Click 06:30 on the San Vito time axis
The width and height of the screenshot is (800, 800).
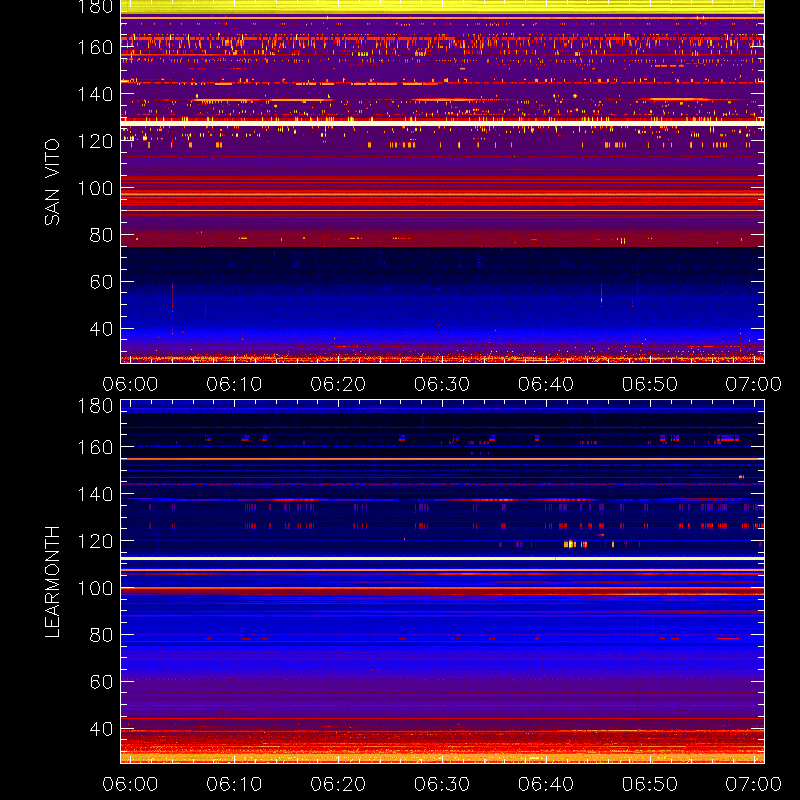[x=442, y=384]
